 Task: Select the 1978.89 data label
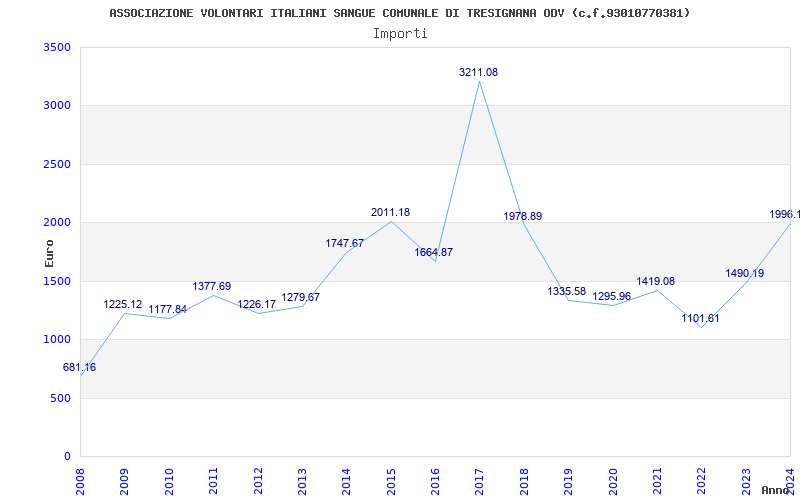(522, 216)
